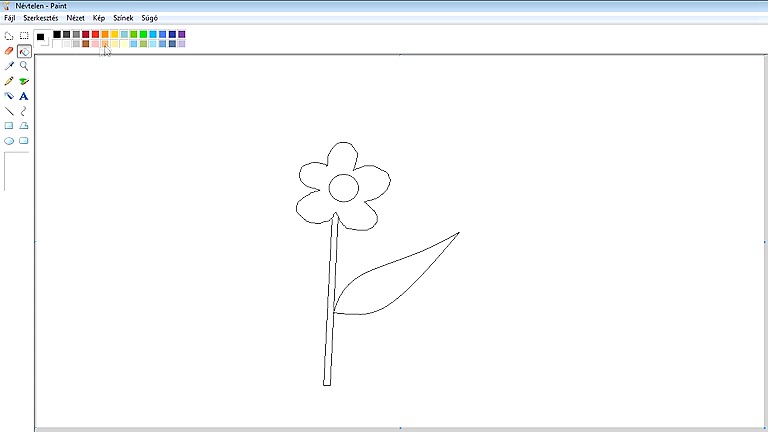Click inside the flower's center circle

pos(343,188)
